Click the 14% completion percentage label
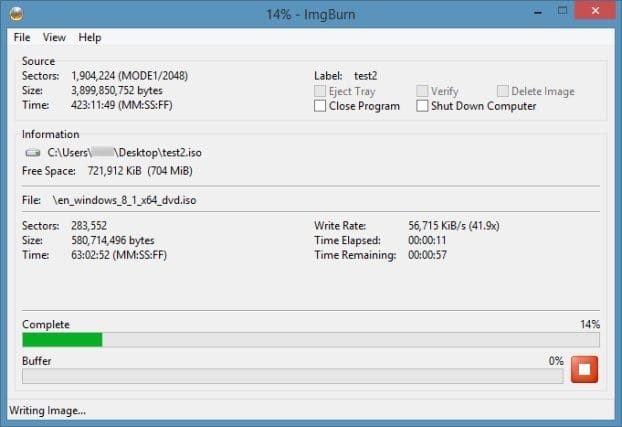 (x=590, y=325)
